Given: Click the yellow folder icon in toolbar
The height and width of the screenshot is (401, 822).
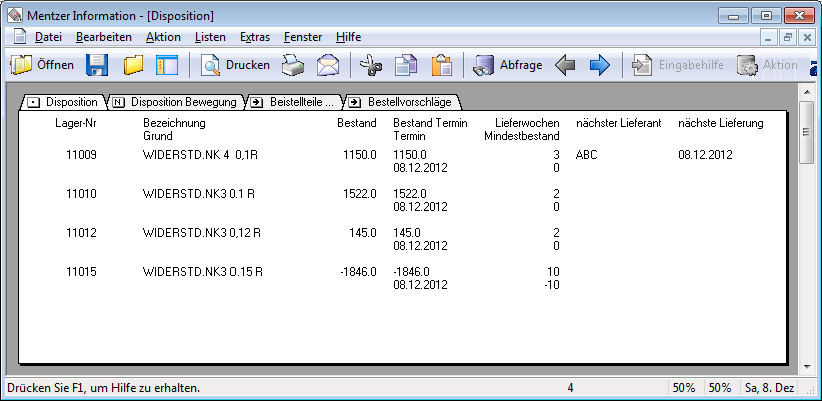Looking at the screenshot, I should coord(133,66).
